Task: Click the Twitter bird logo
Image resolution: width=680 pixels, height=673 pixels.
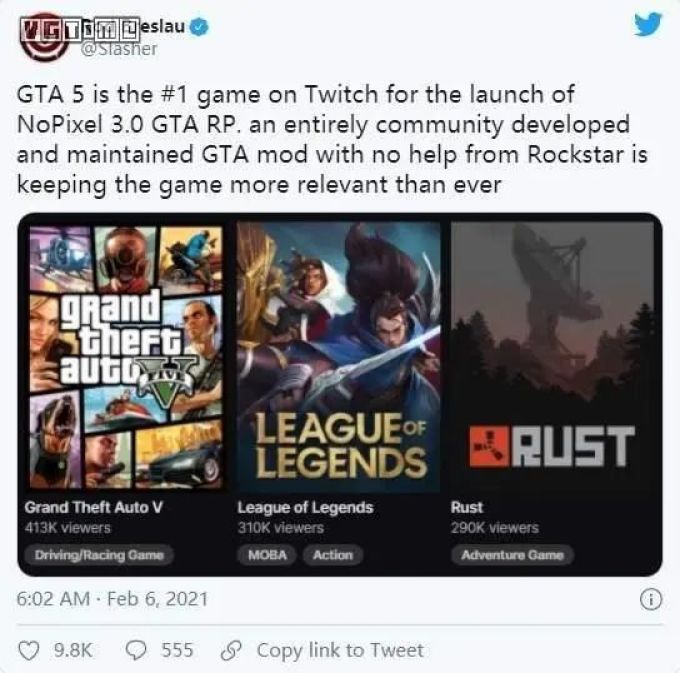Action: point(648,24)
